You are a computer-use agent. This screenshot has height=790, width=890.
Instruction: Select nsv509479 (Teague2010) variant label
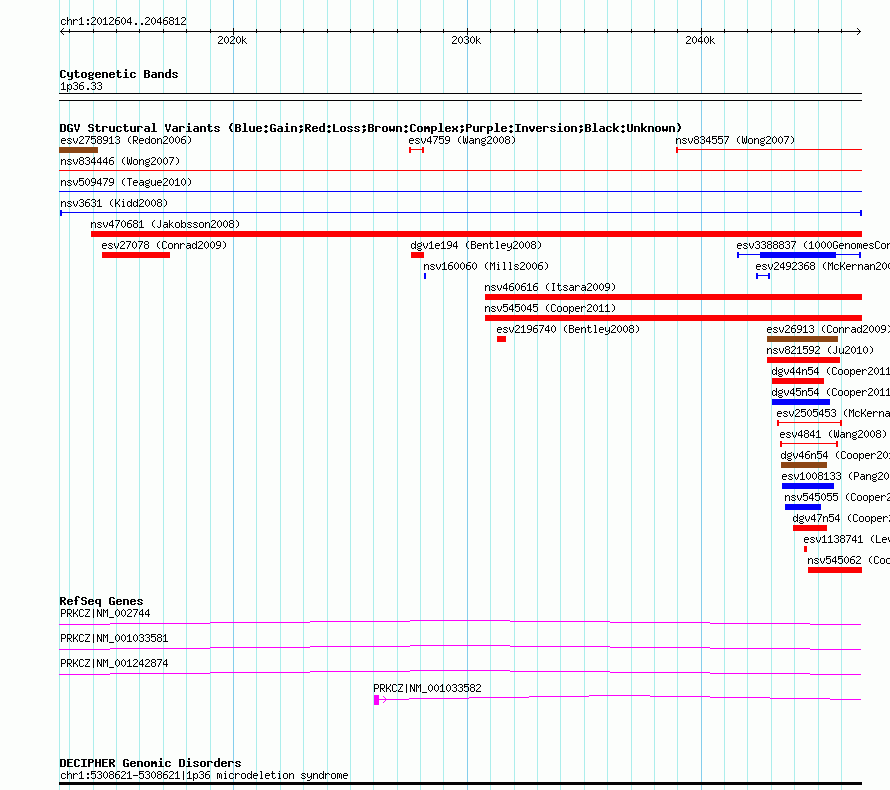(126, 182)
